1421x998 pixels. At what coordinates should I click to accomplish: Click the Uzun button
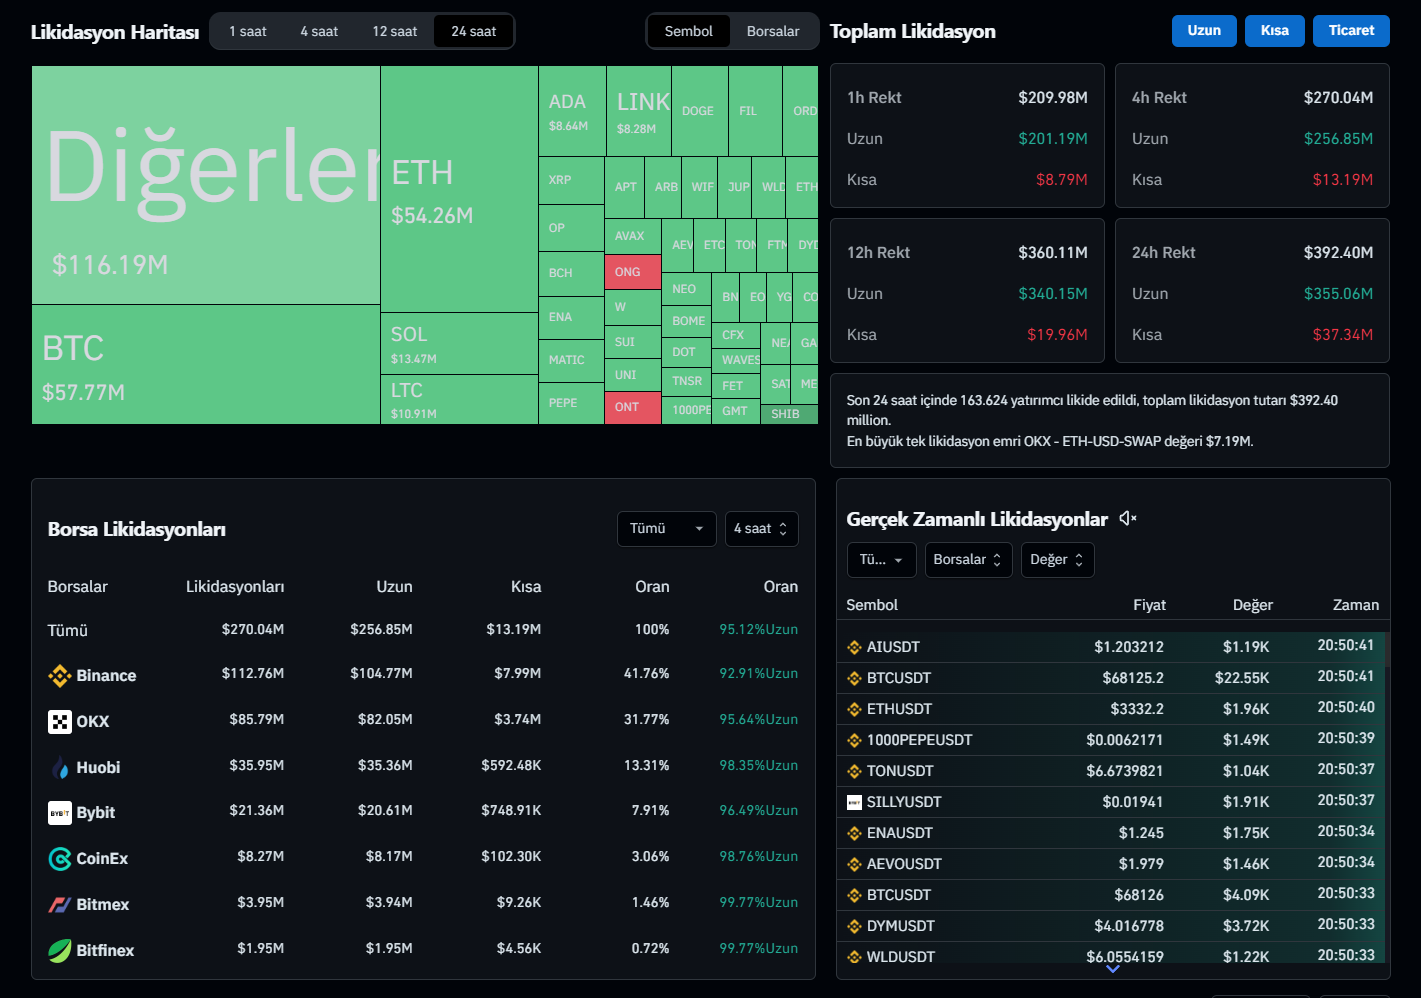1204,31
